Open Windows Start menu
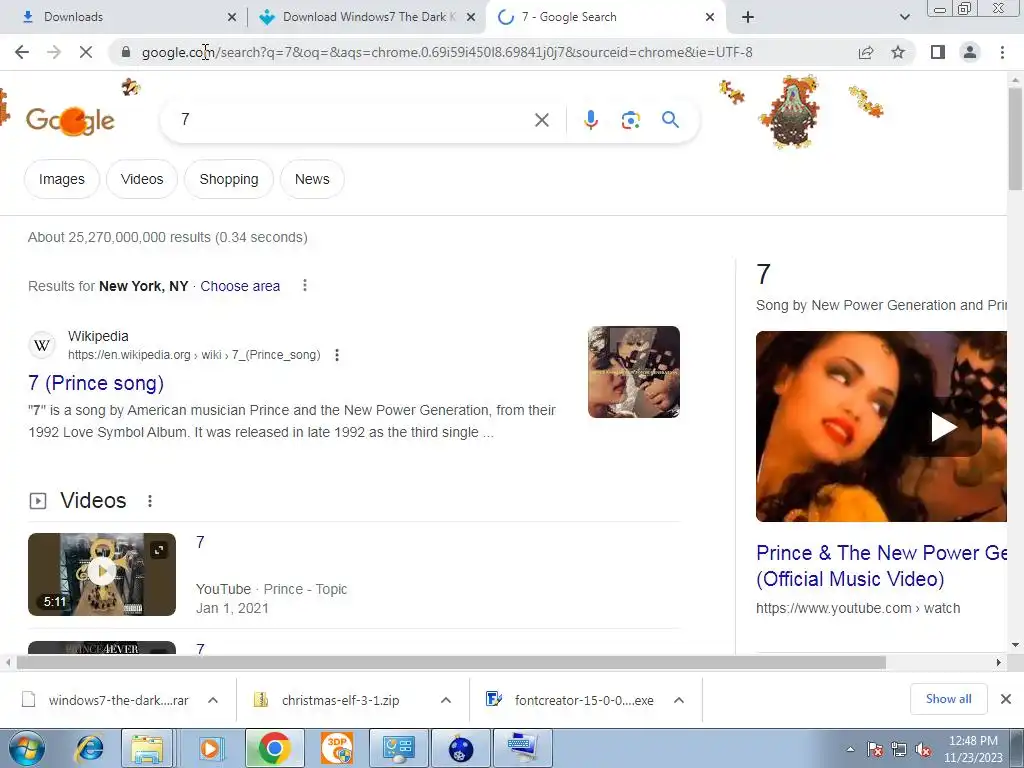The height and width of the screenshot is (768, 1024). click(x=27, y=748)
